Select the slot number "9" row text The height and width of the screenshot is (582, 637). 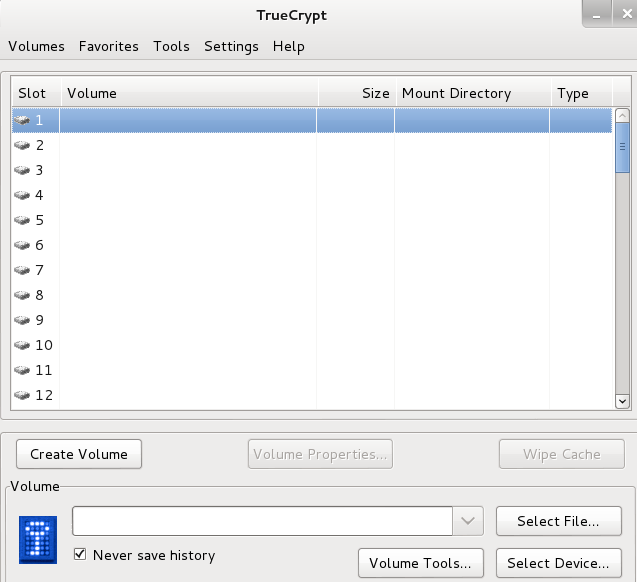tap(39, 320)
